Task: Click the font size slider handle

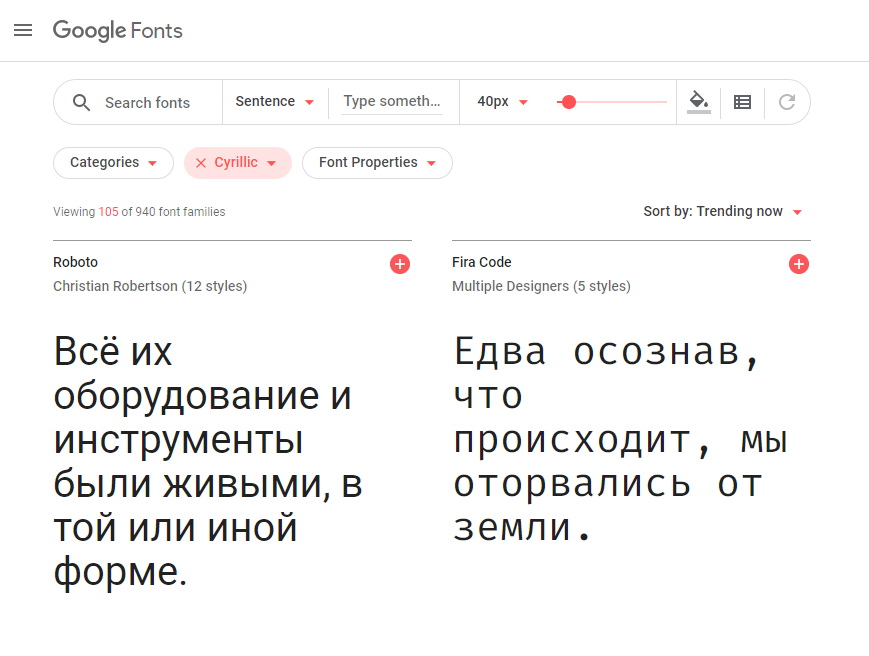Action: pos(568,102)
